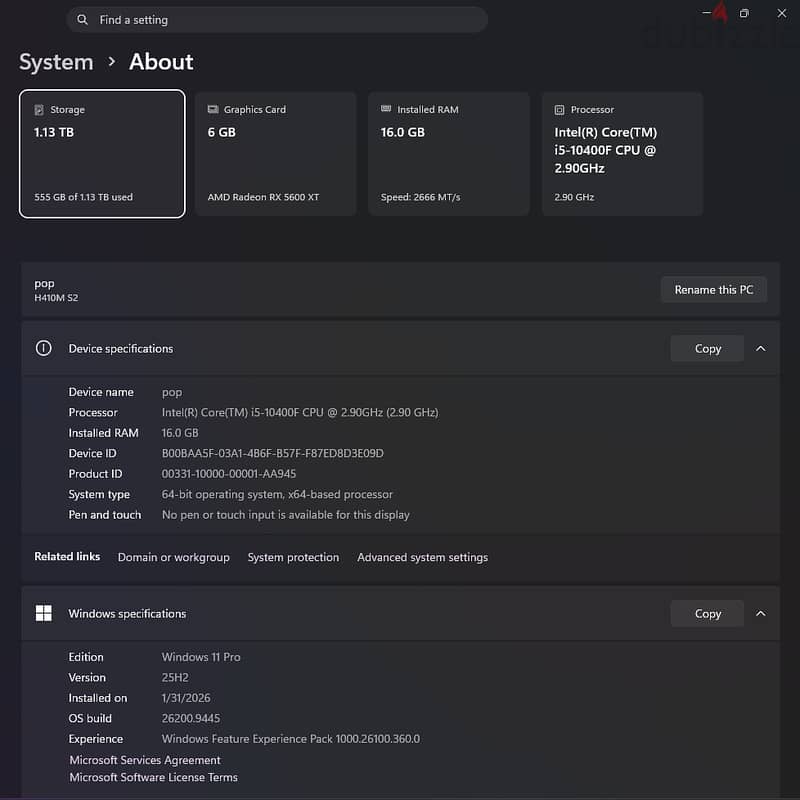Select the Version value 25H2

tap(175, 678)
